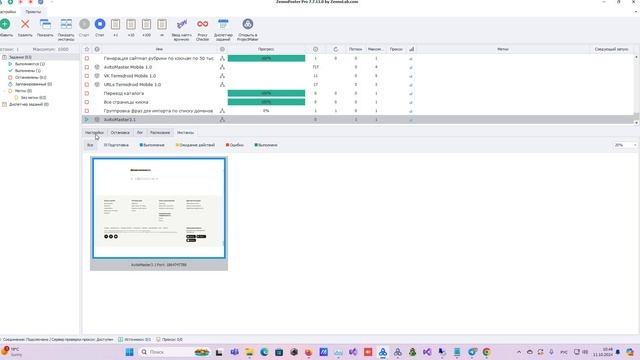Image resolution: width=640 pixels, height=360 pixels.
Task: Toggle stop square of 'Генерация сайтмап' row
Action: pyautogui.click(x=87, y=58)
